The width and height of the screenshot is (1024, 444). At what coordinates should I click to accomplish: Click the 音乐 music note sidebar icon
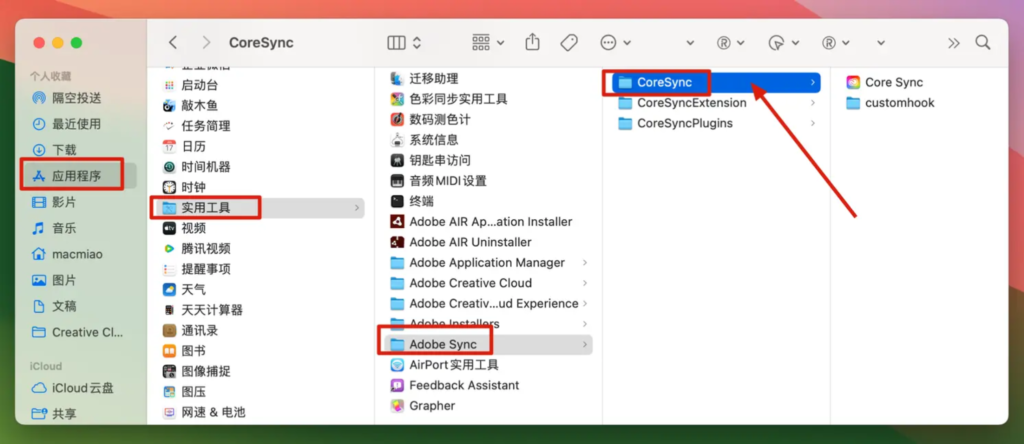[39, 228]
